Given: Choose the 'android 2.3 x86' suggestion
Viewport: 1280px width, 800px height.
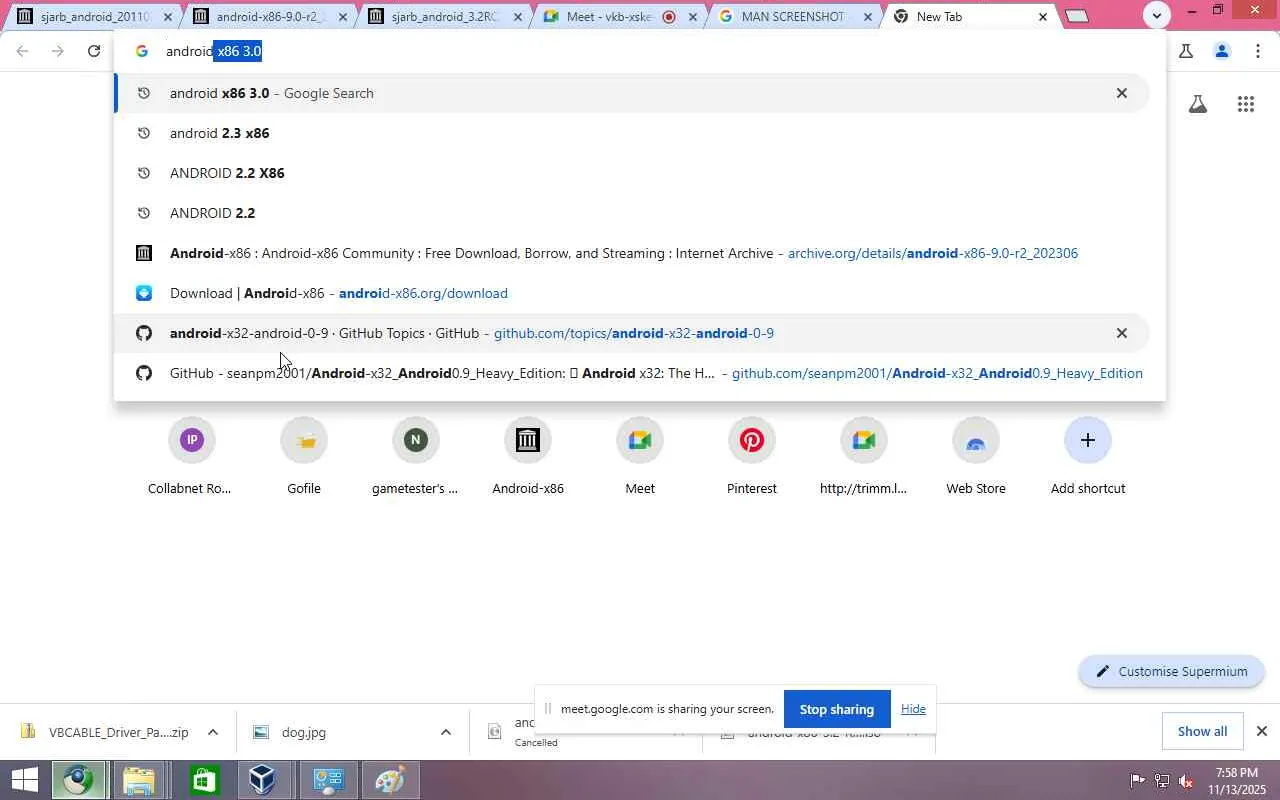Looking at the screenshot, I should 631,133.
